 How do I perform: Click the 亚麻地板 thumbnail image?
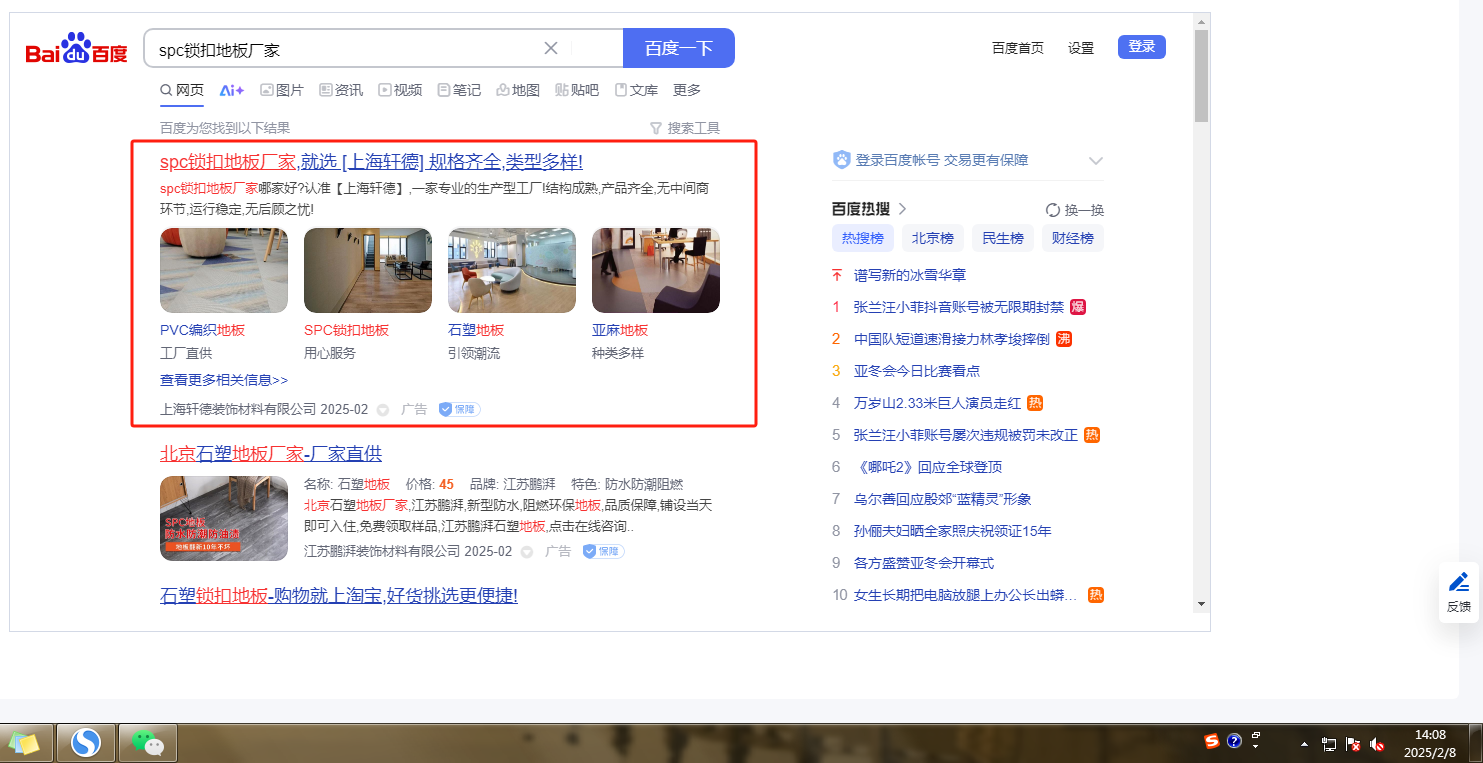click(x=656, y=271)
